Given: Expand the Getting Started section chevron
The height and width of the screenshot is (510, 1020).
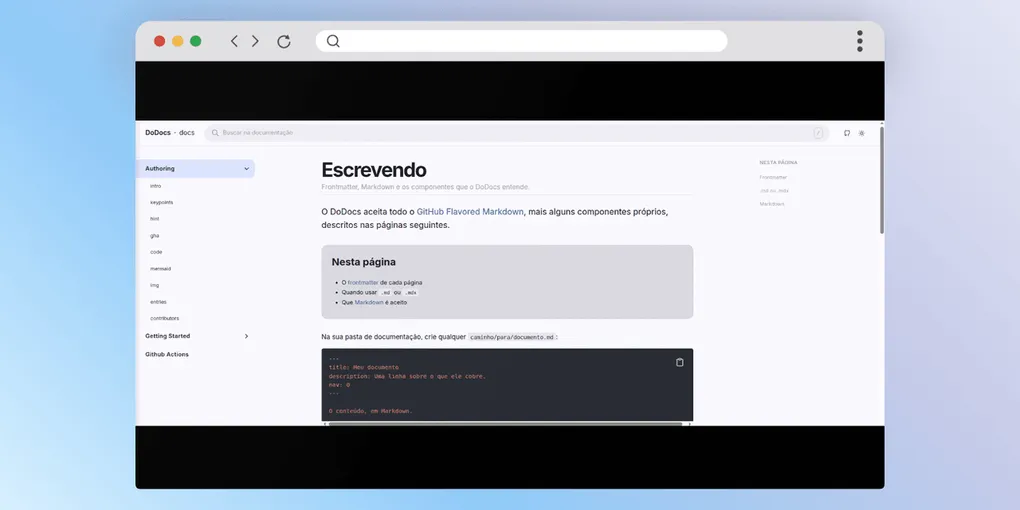Looking at the screenshot, I should (247, 336).
